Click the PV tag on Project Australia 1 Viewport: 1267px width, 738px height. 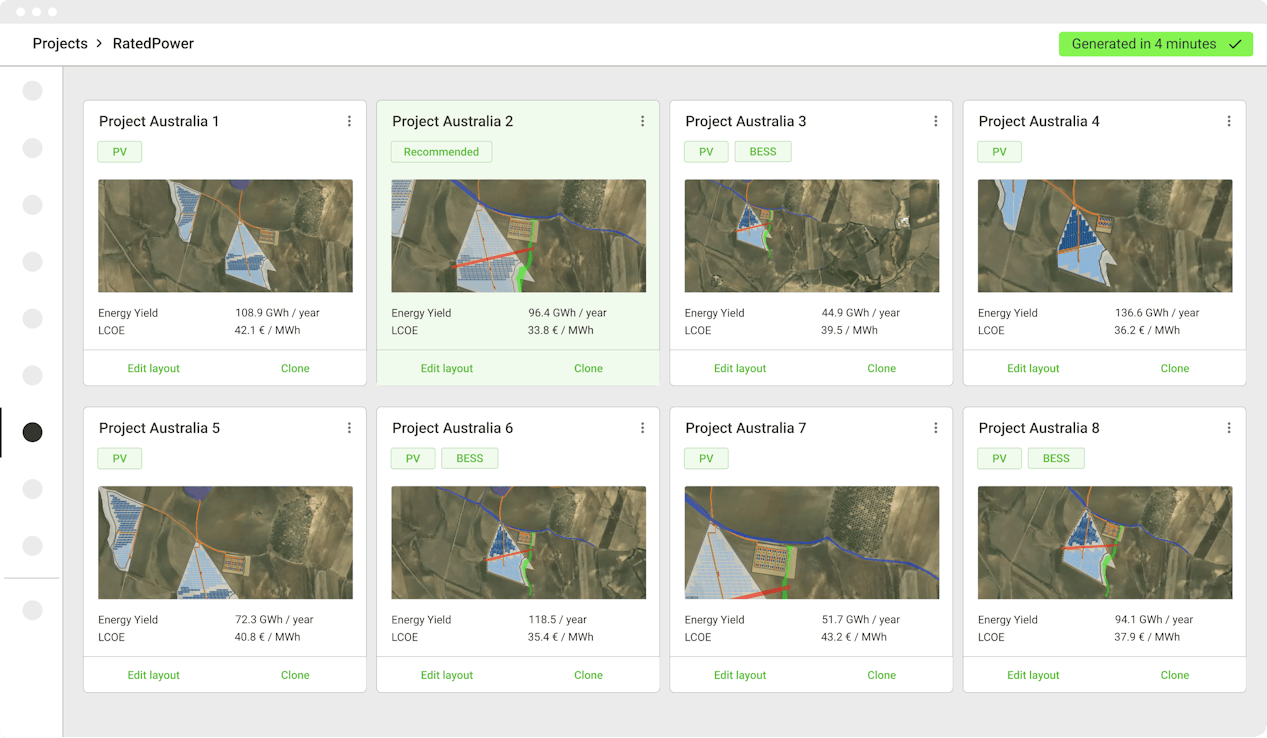coord(120,152)
